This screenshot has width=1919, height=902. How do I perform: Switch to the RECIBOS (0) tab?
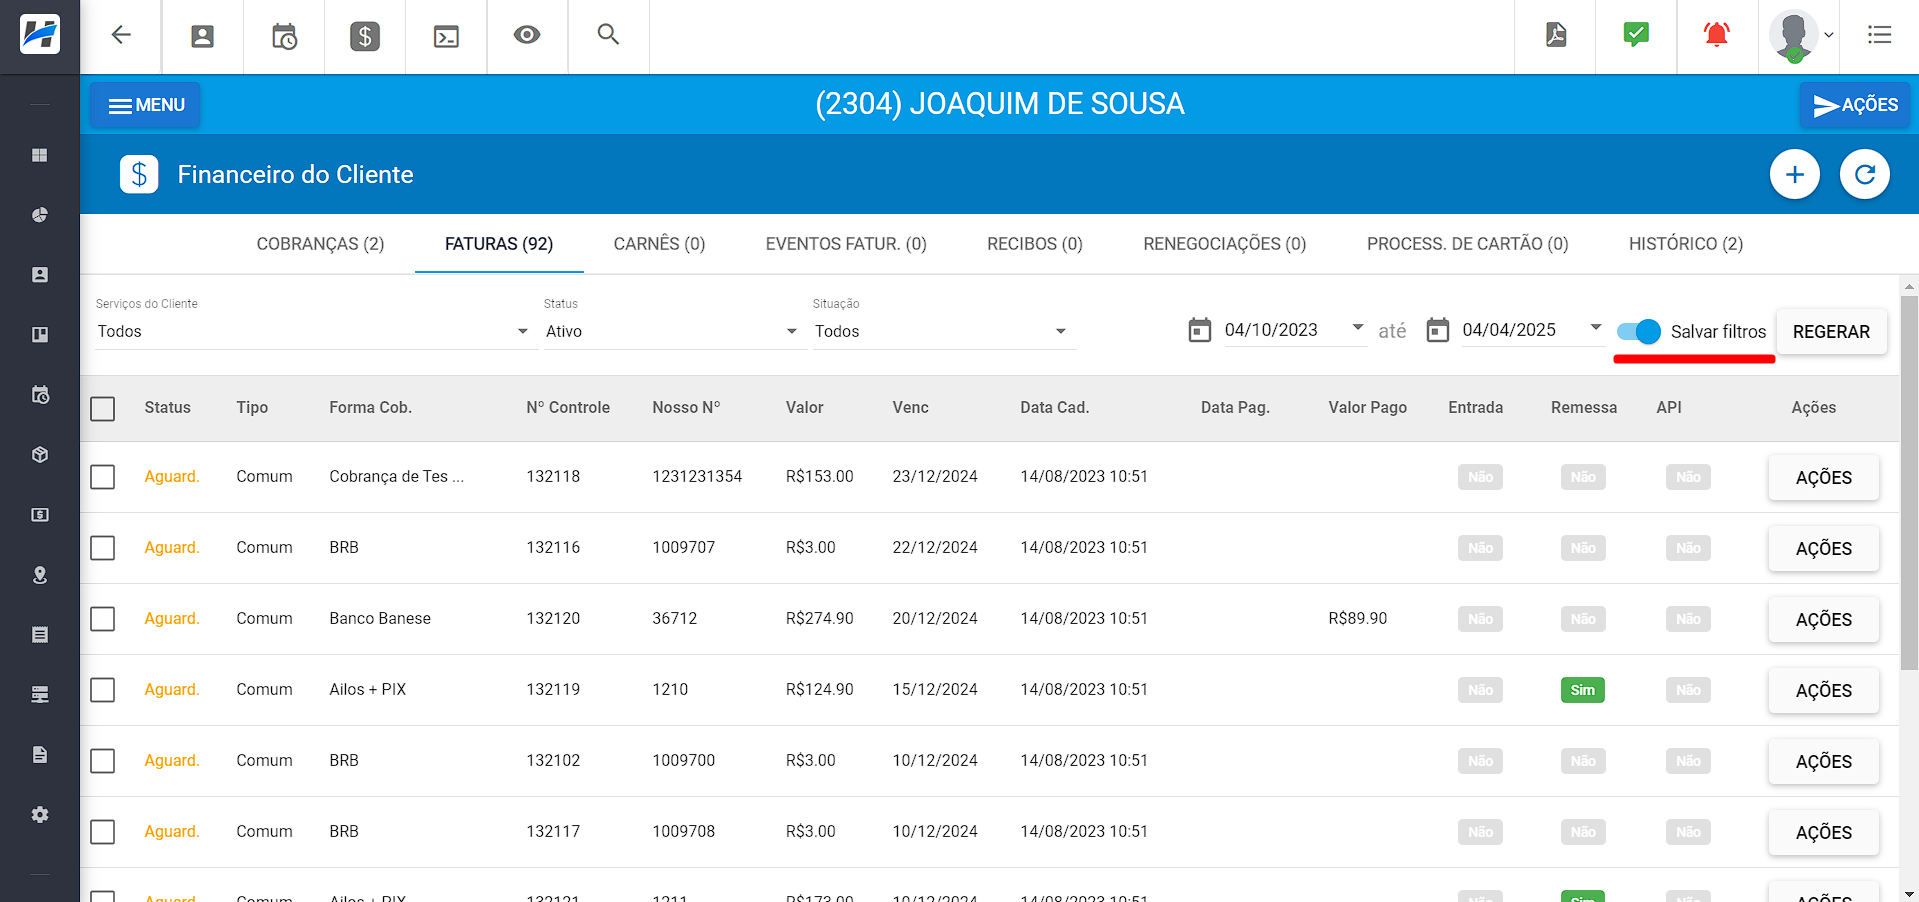click(1035, 244)
